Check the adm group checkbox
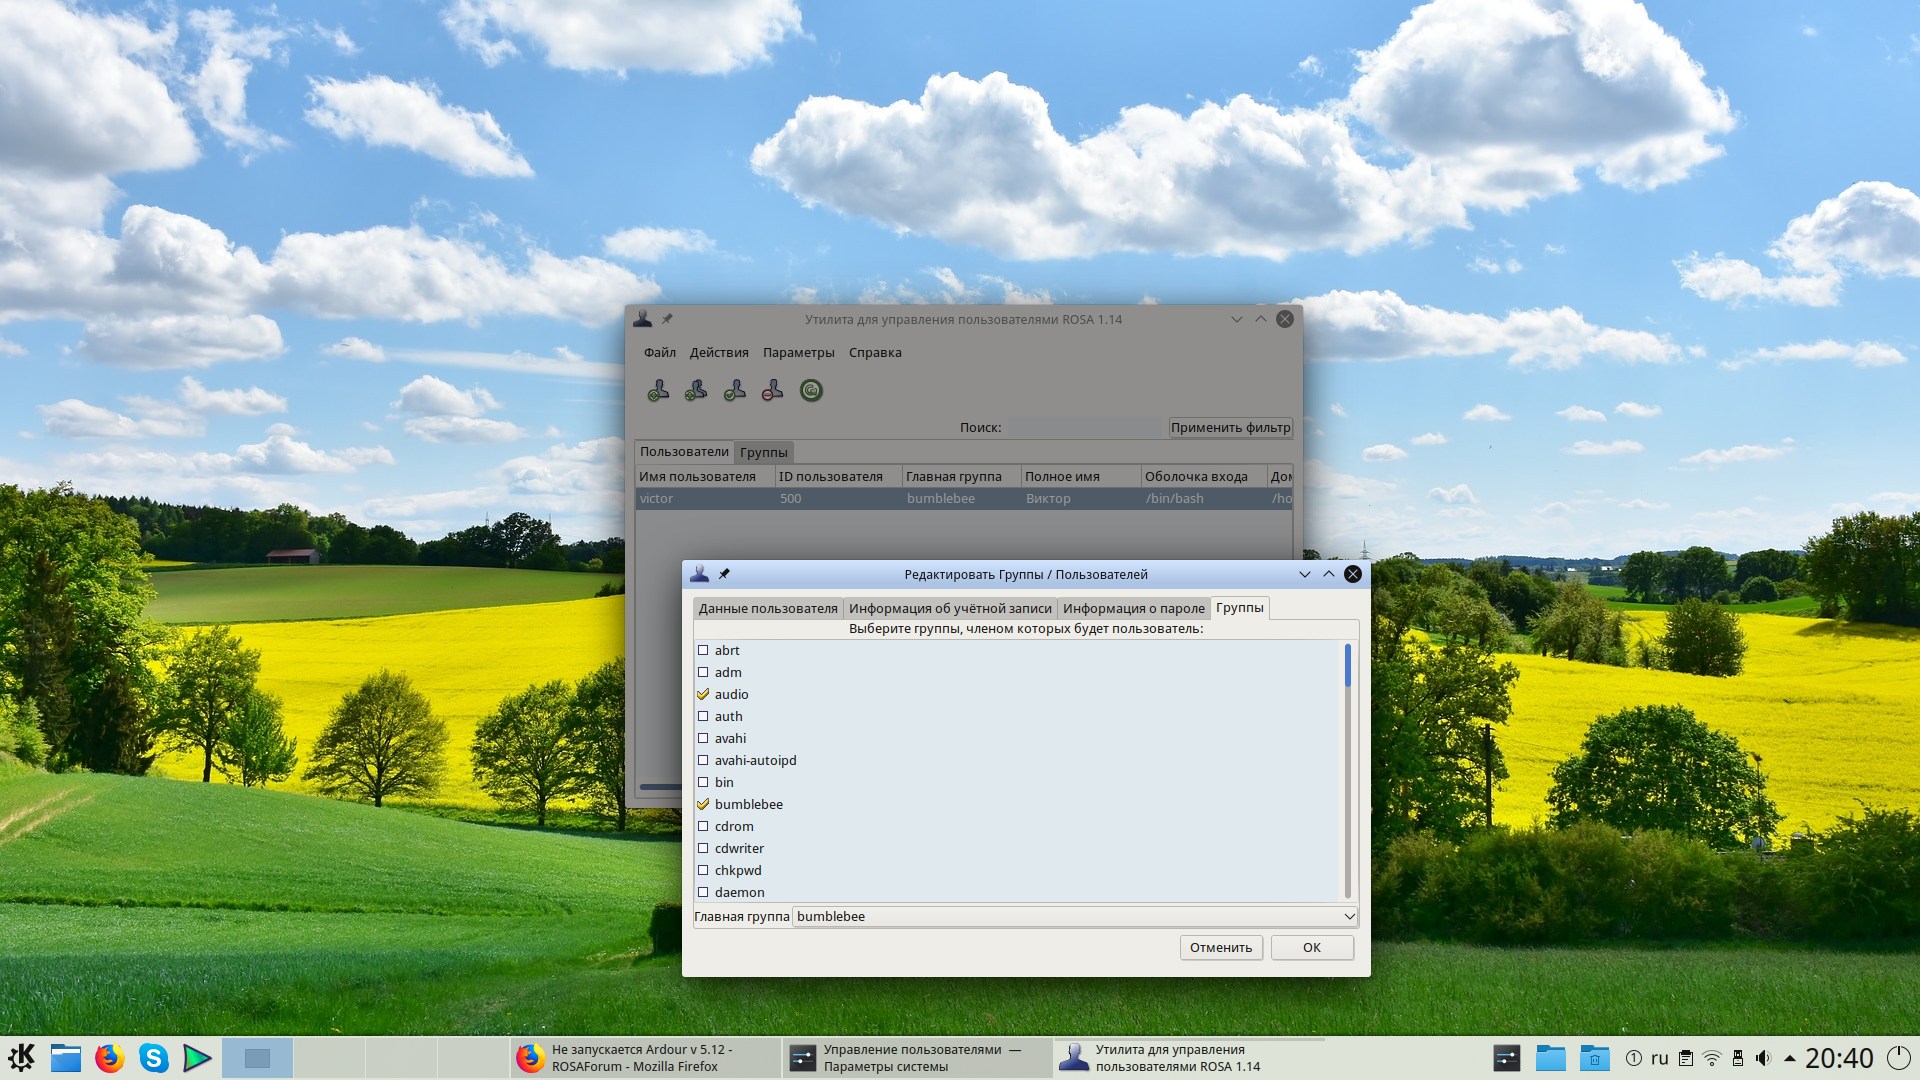The height and width of the screenshot is (1080, 1920). click(703, 672)
